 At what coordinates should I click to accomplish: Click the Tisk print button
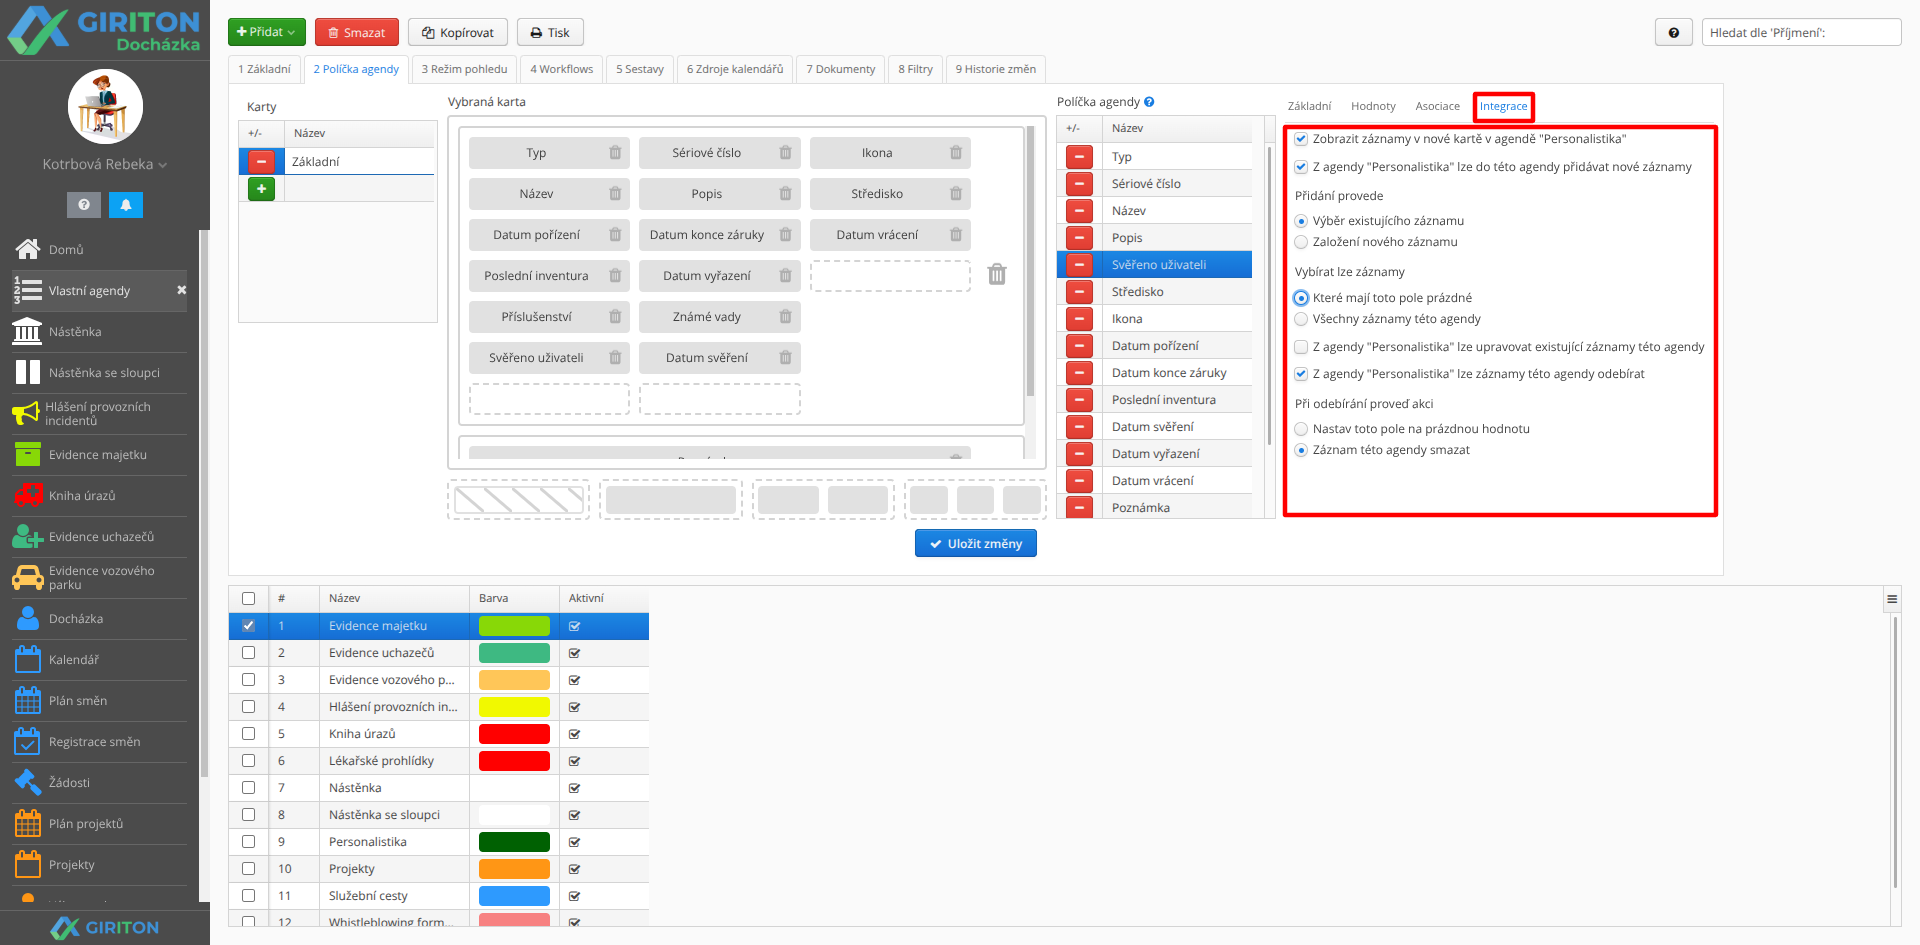[550, 32]
